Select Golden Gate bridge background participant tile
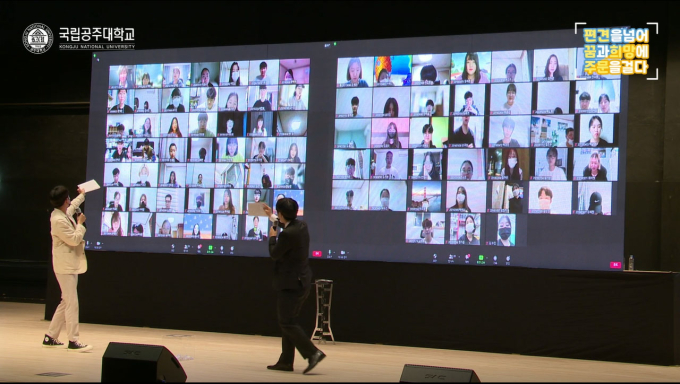Viewport: 680px width, 384px height. 426,196
